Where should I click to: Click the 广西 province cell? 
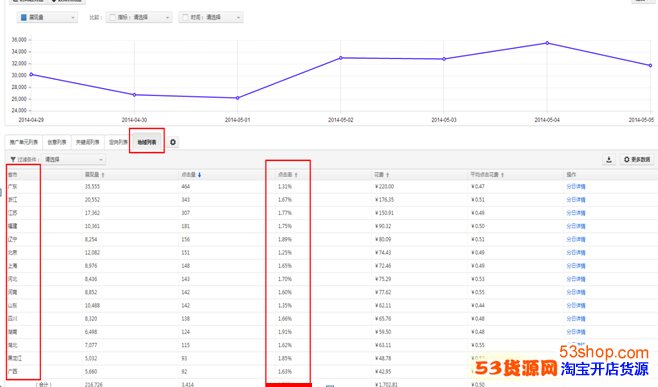point(13,372)
